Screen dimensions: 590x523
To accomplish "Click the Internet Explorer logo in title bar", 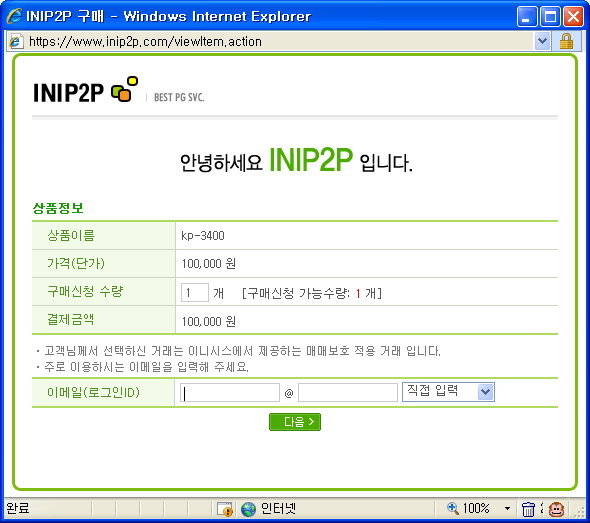I will coord(14,16).
